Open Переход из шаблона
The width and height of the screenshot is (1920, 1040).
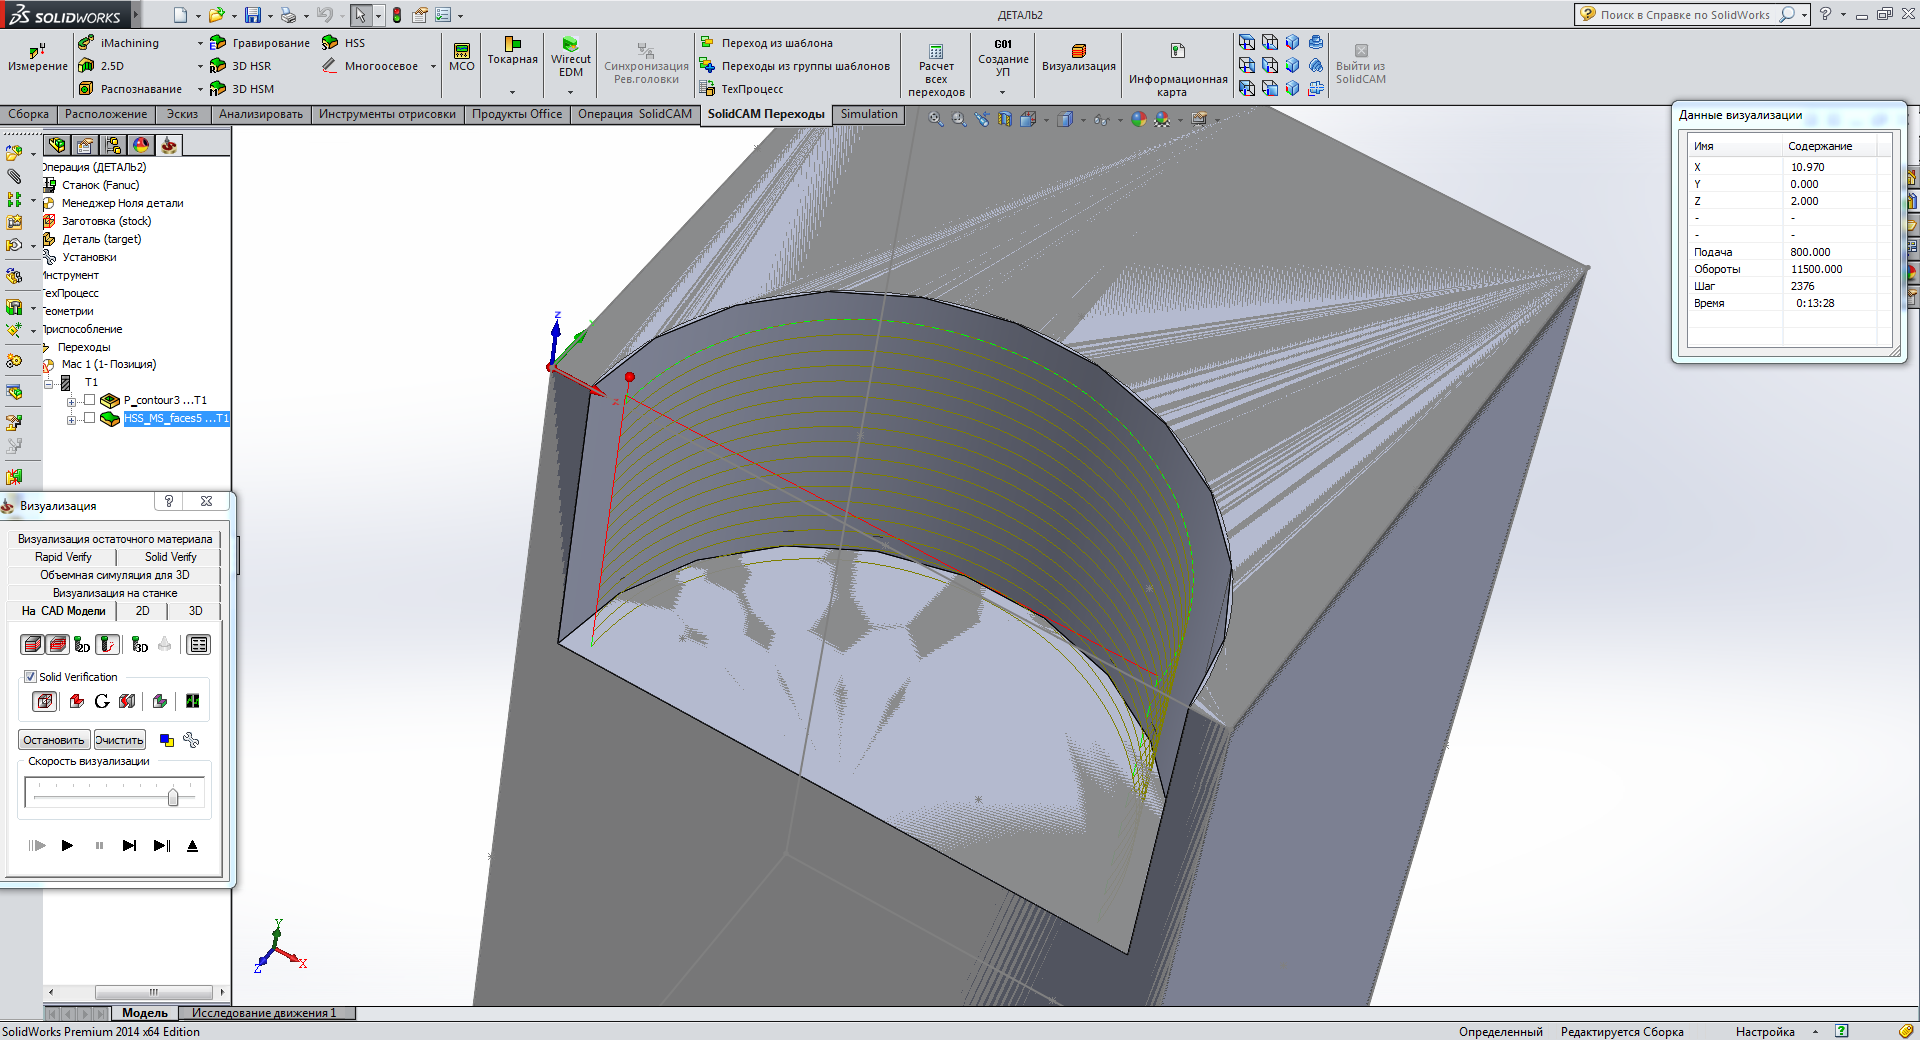pyautogui.click(x=766, y=43)
